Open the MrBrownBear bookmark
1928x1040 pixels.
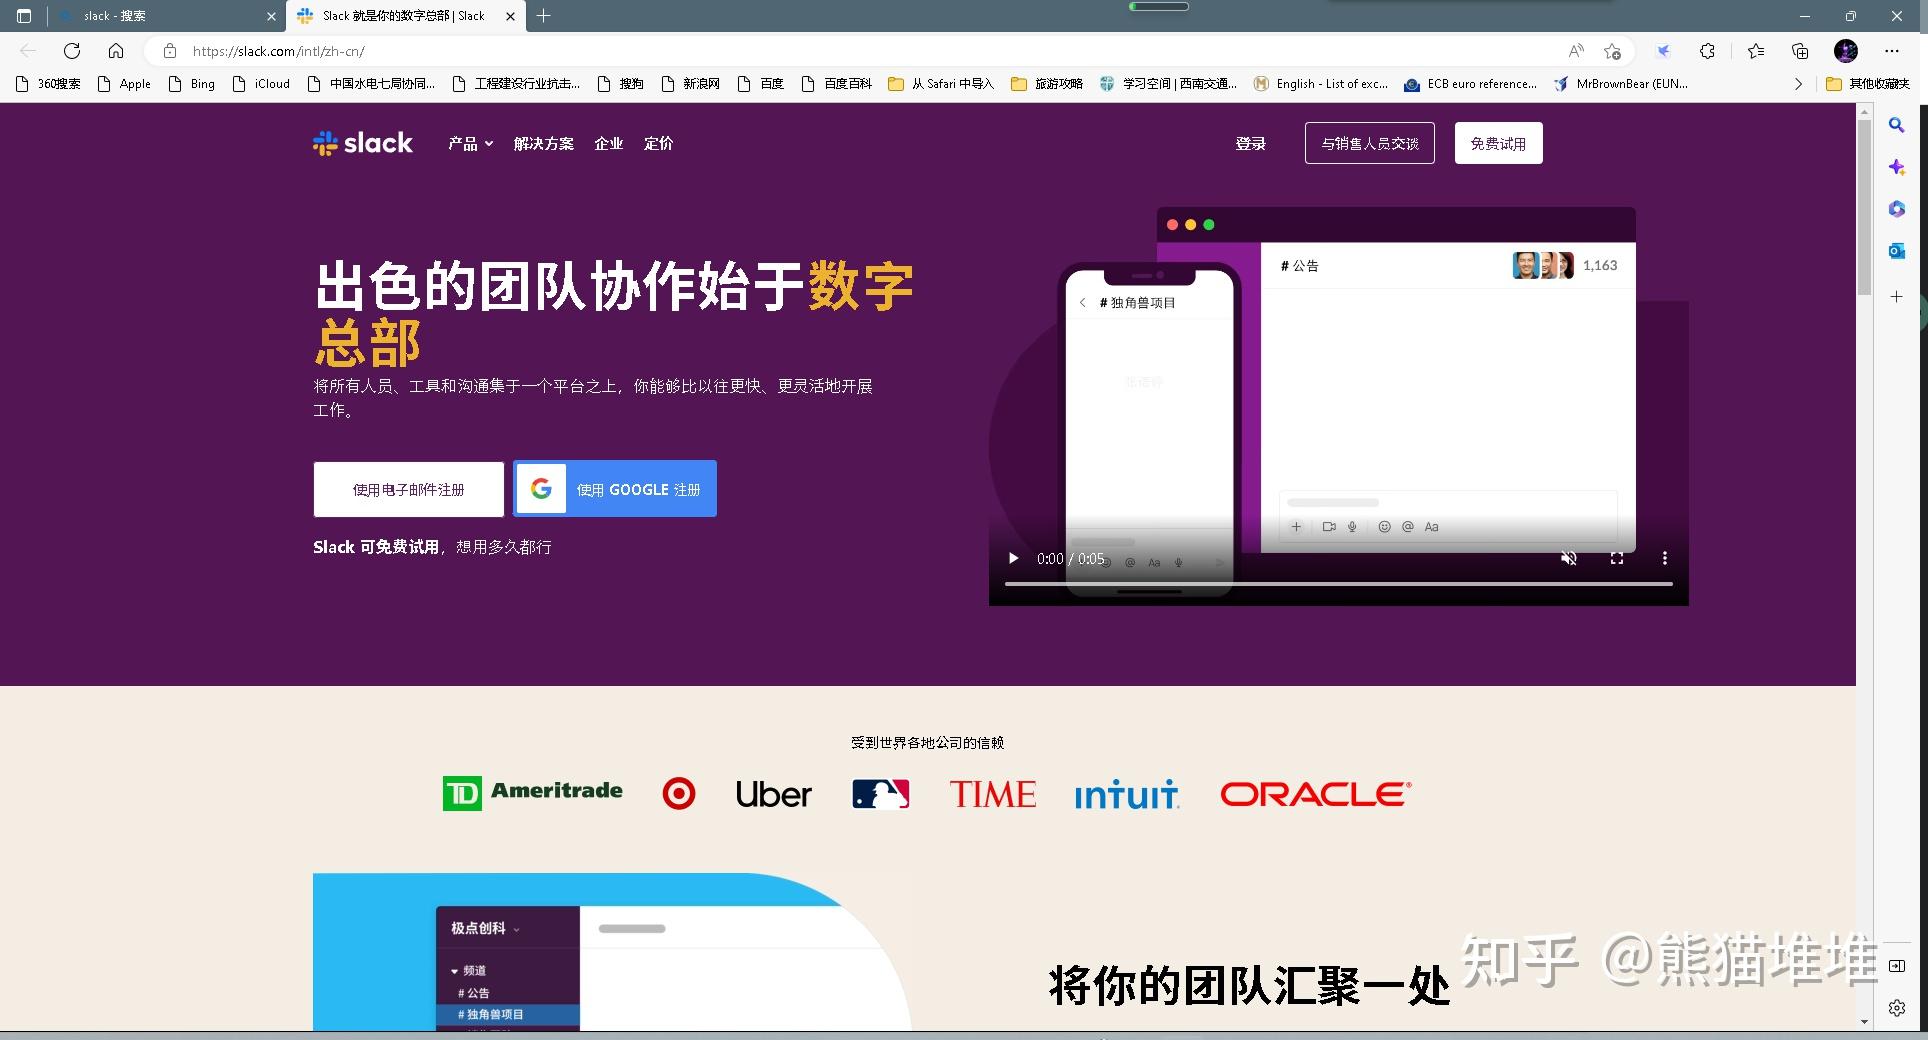point(1621,84)
